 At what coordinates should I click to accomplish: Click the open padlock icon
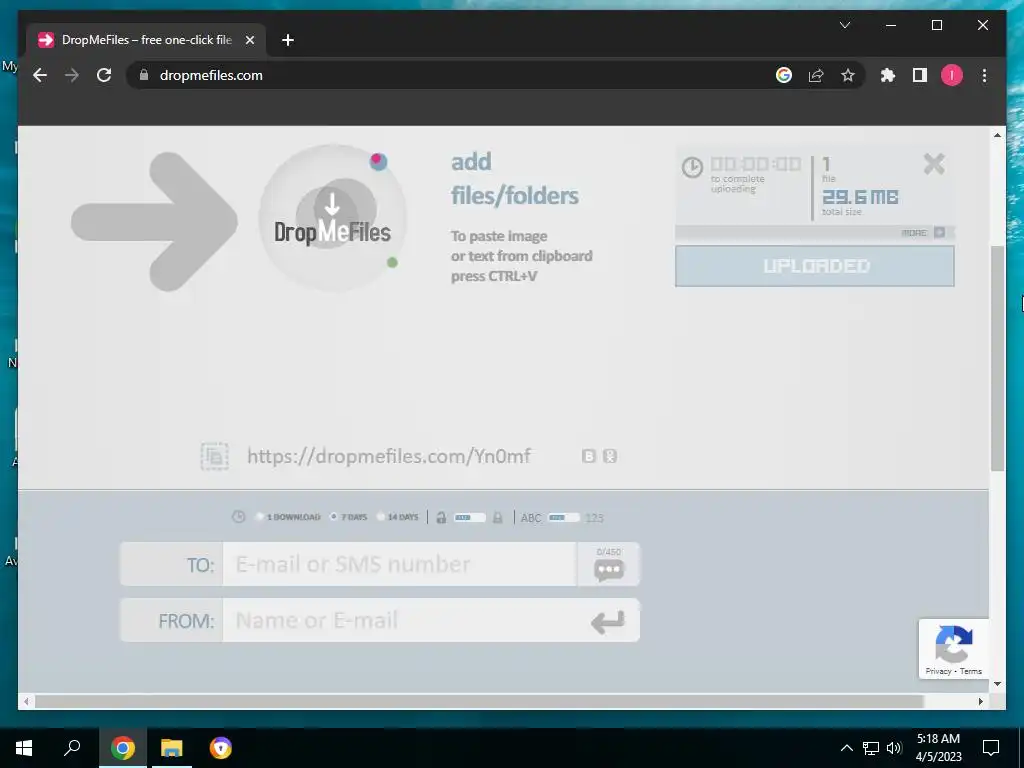441,517
